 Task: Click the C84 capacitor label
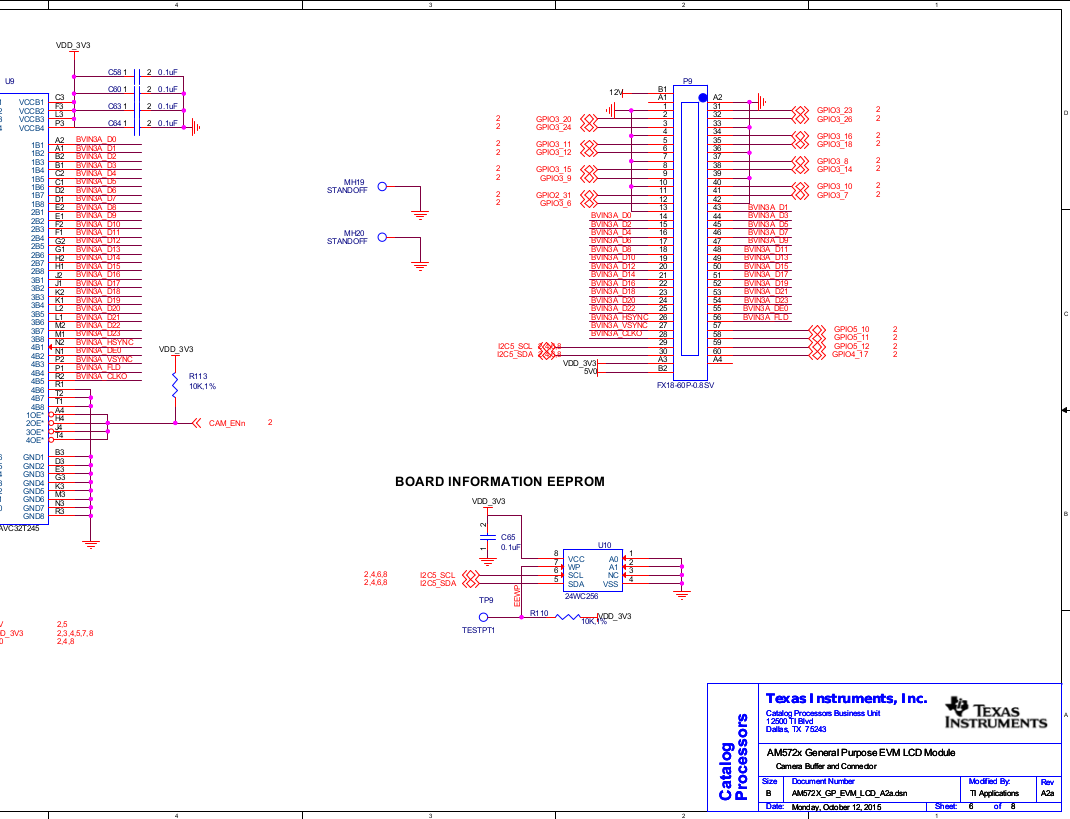(x=114, y=123)
